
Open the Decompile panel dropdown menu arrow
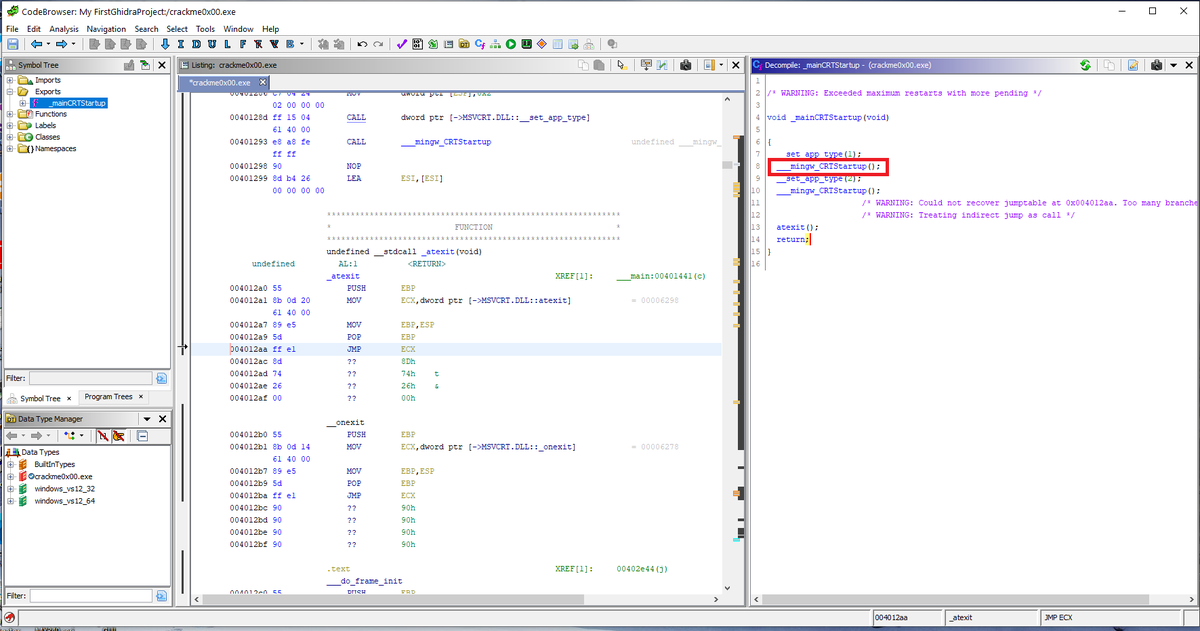click(x=1173, y=65)
